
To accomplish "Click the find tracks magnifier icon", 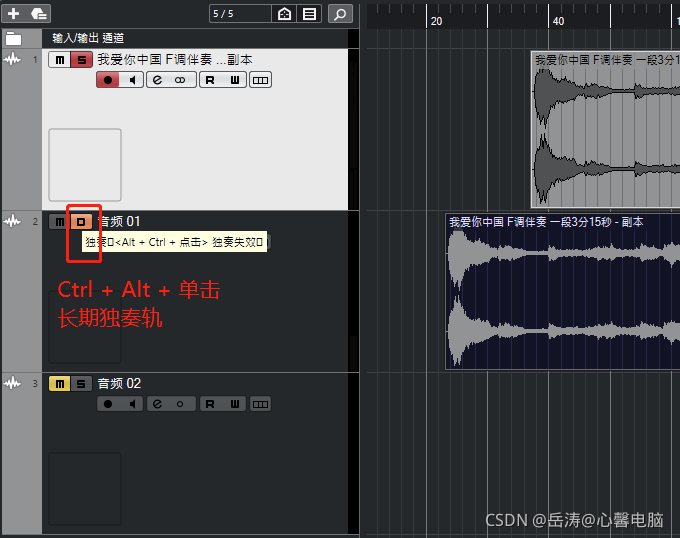I will tap(340, 14).
